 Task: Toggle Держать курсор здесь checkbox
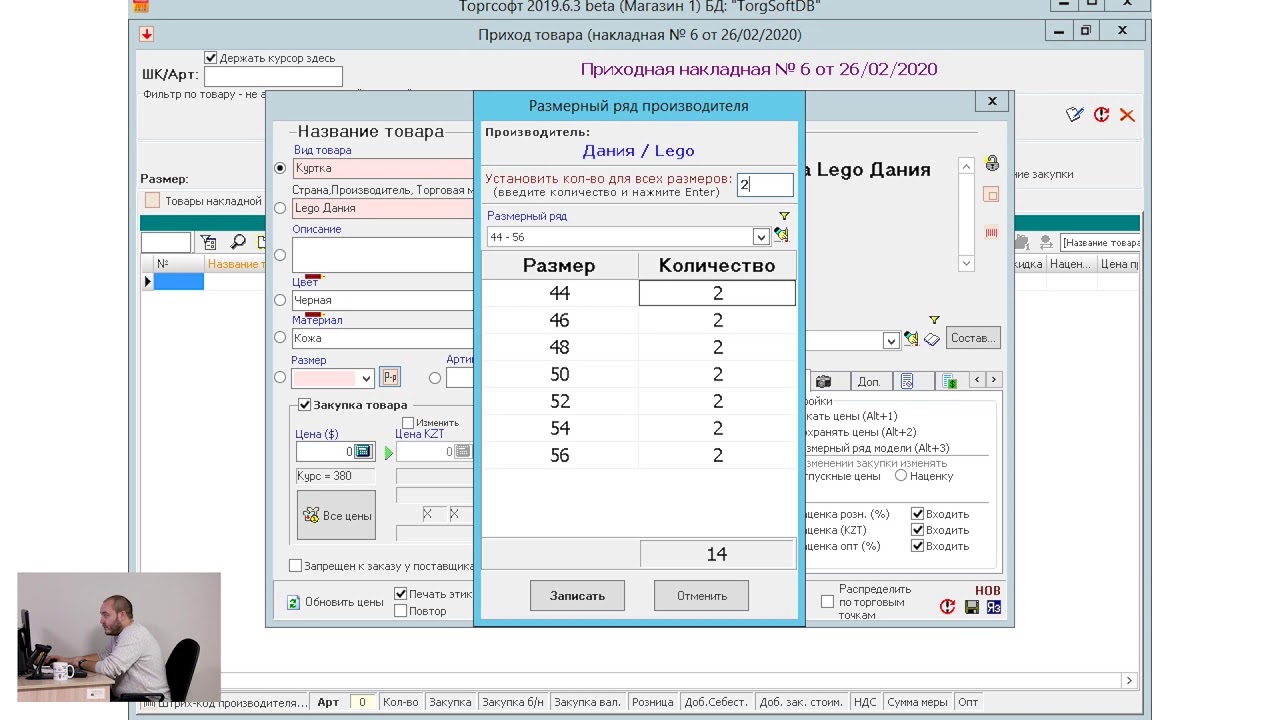point(210,58)
